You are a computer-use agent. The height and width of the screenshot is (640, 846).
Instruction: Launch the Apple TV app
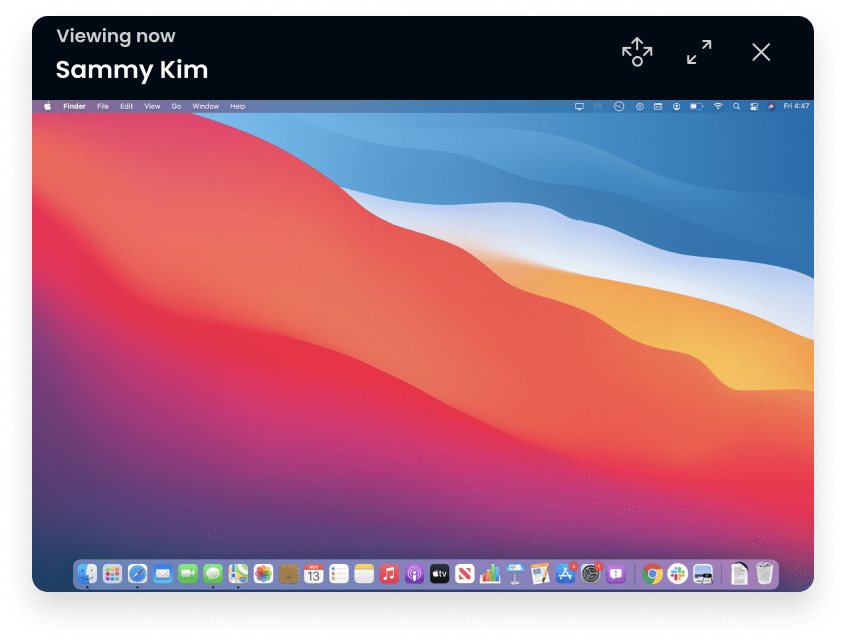439,574
